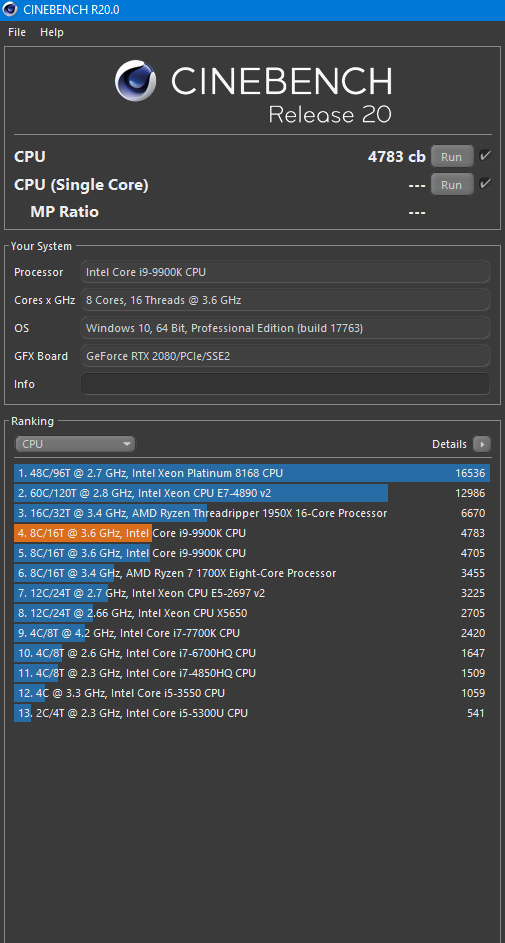Screen dimensions: 505x943
Task: Select ranking row Intel Core i5-3550 CPU
Action: 252,693
